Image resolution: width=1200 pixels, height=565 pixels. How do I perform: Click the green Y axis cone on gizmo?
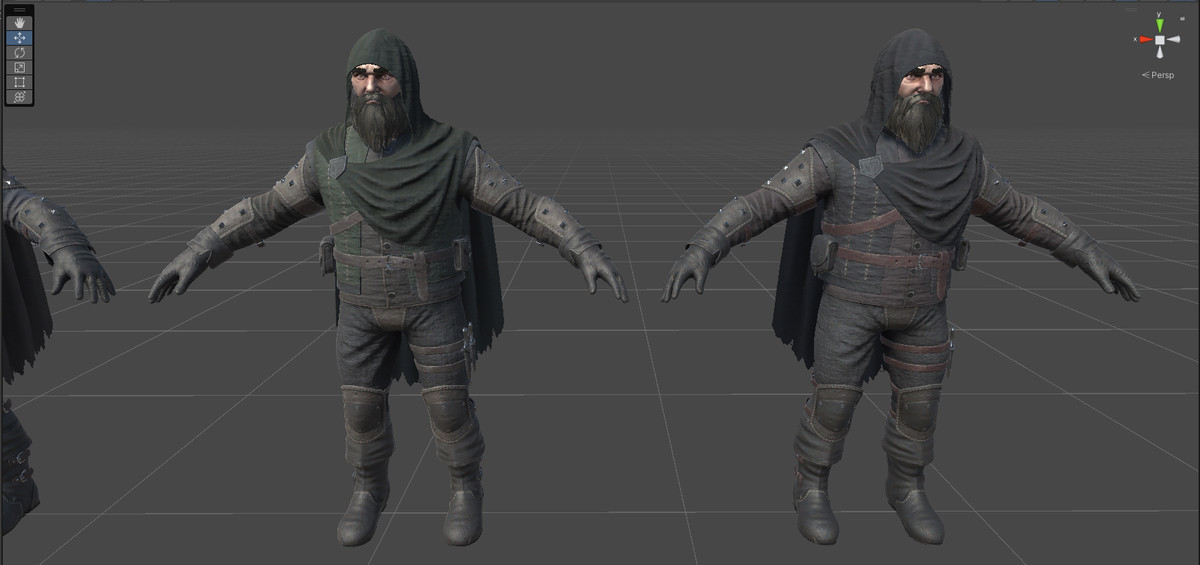click(1159, 25)
